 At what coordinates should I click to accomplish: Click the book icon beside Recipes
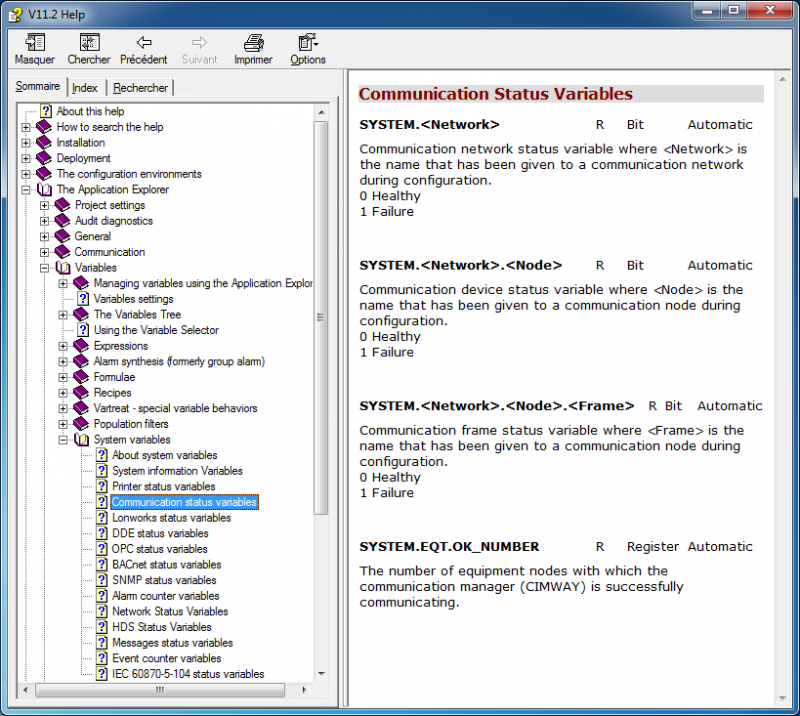tap(81, 393)
